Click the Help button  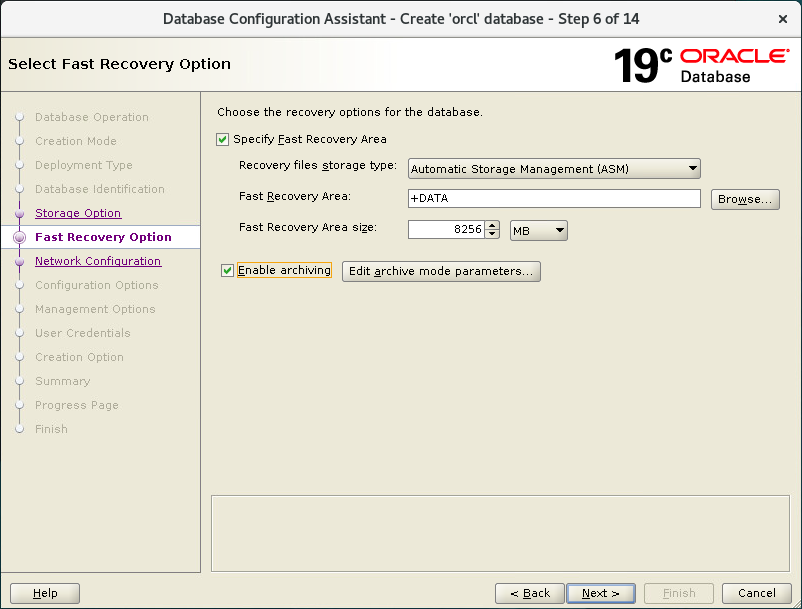point(45,593)
